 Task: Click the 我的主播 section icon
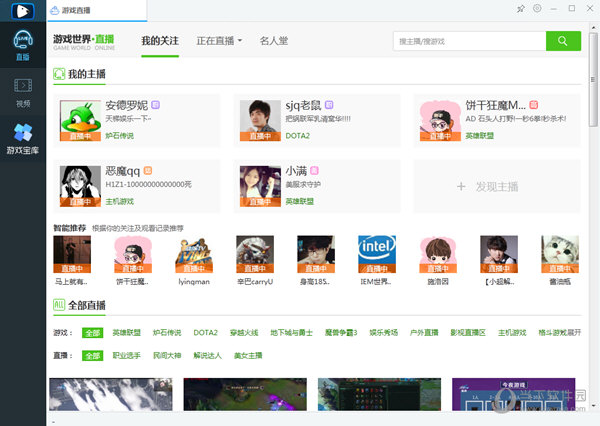[x=59, y=74]
